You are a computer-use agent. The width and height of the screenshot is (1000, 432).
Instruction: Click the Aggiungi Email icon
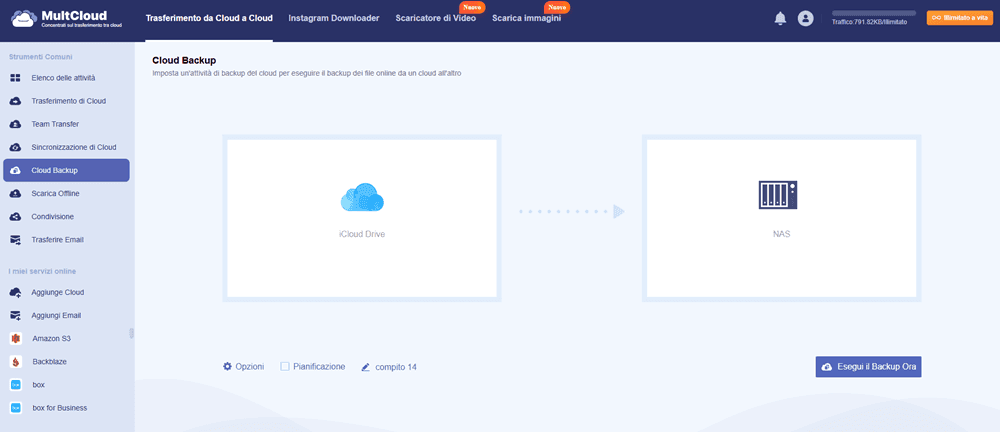pyautogui.click(x=15, y=315)
